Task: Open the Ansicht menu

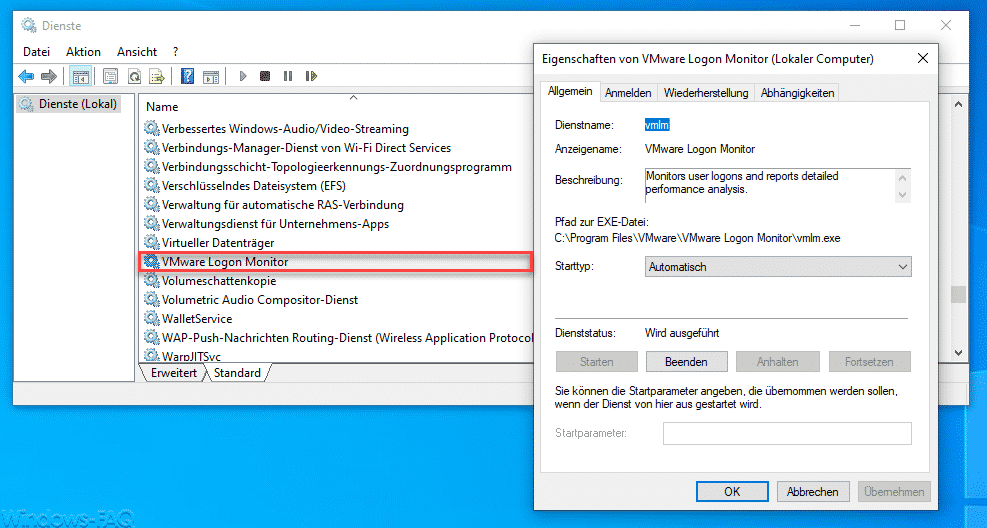Action: (x=137, y=52)
